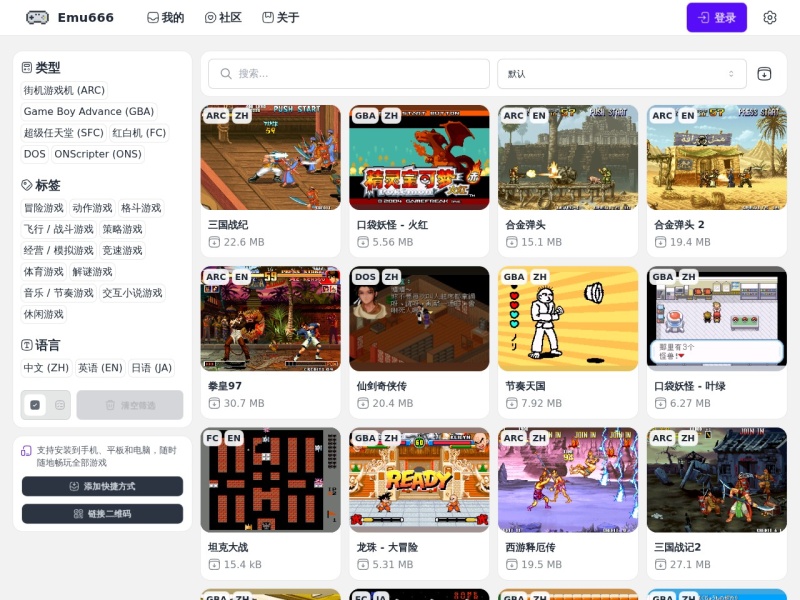The height and width of the screenshot is (600, 800).
Task: Toggle the 策略游戏 tag filter
Action: (x=122, y=229)
